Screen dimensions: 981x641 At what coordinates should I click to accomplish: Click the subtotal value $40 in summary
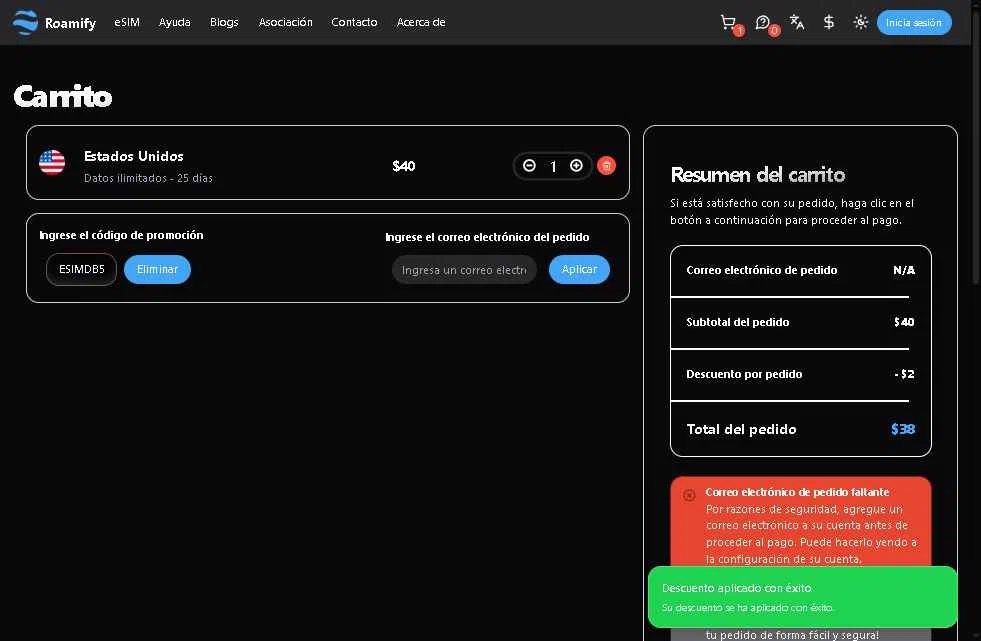(x=904, y=322)
